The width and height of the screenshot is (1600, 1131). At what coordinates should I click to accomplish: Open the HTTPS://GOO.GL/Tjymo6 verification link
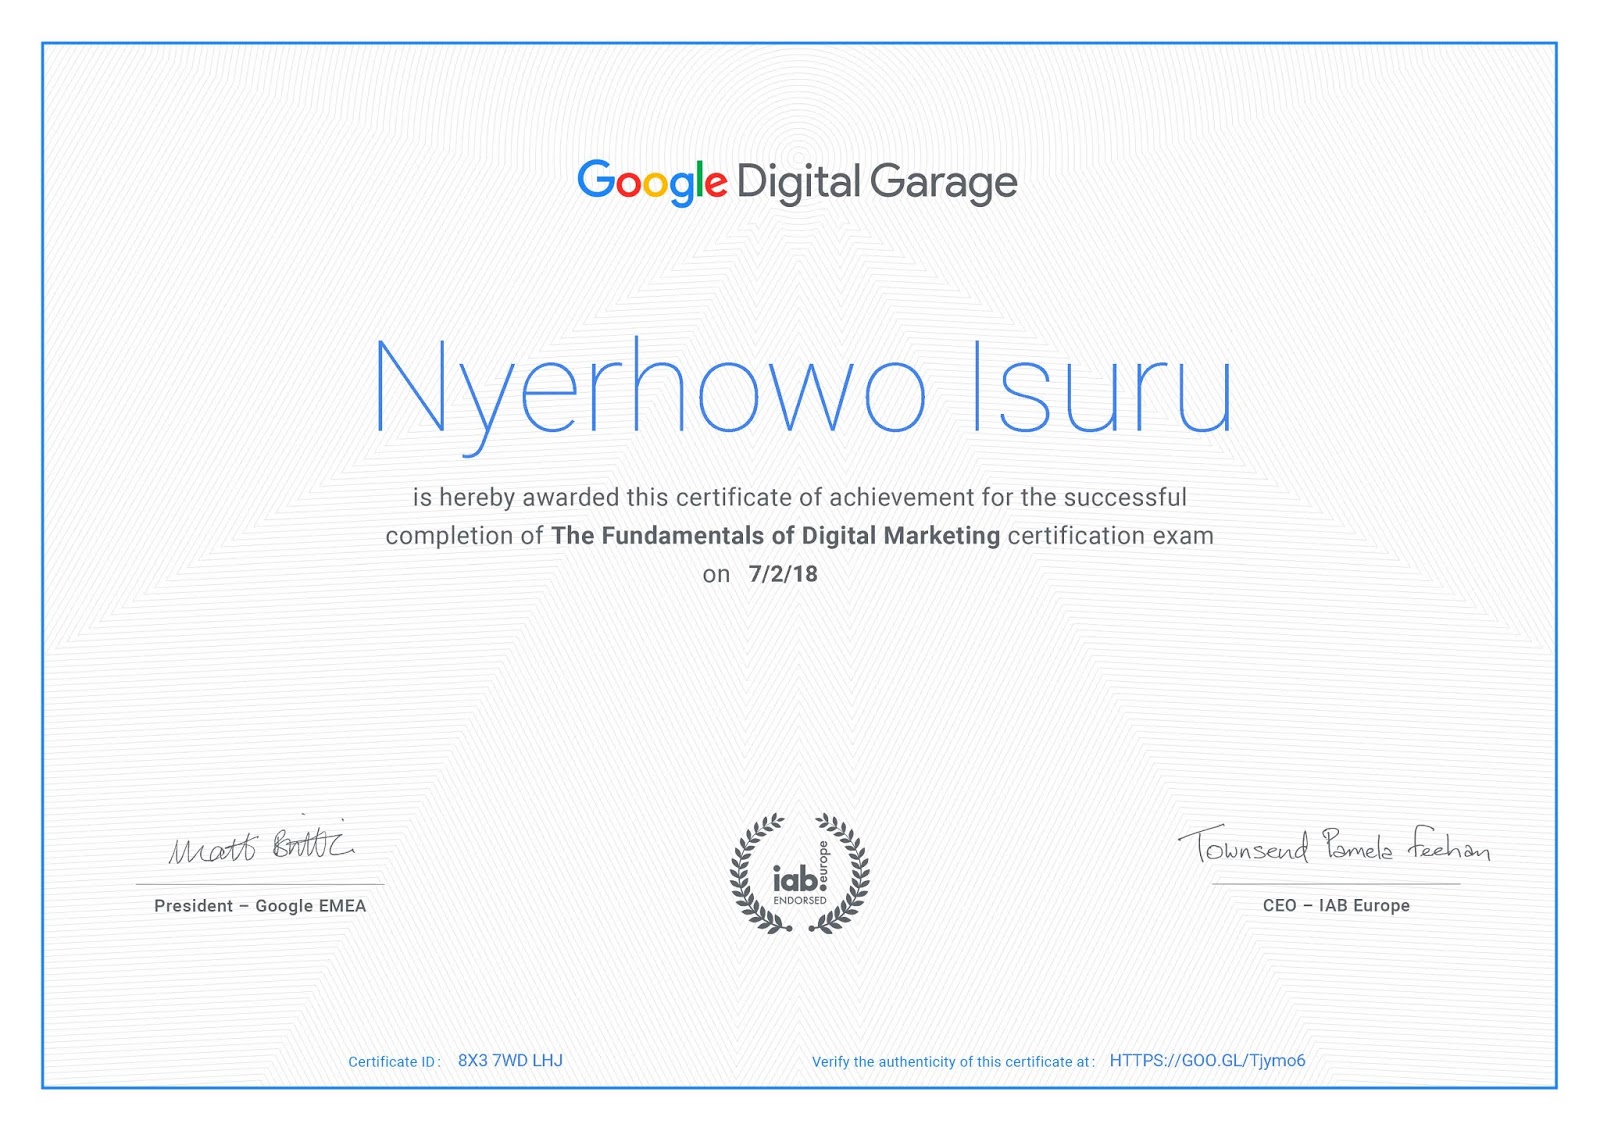point(1207,1060)
